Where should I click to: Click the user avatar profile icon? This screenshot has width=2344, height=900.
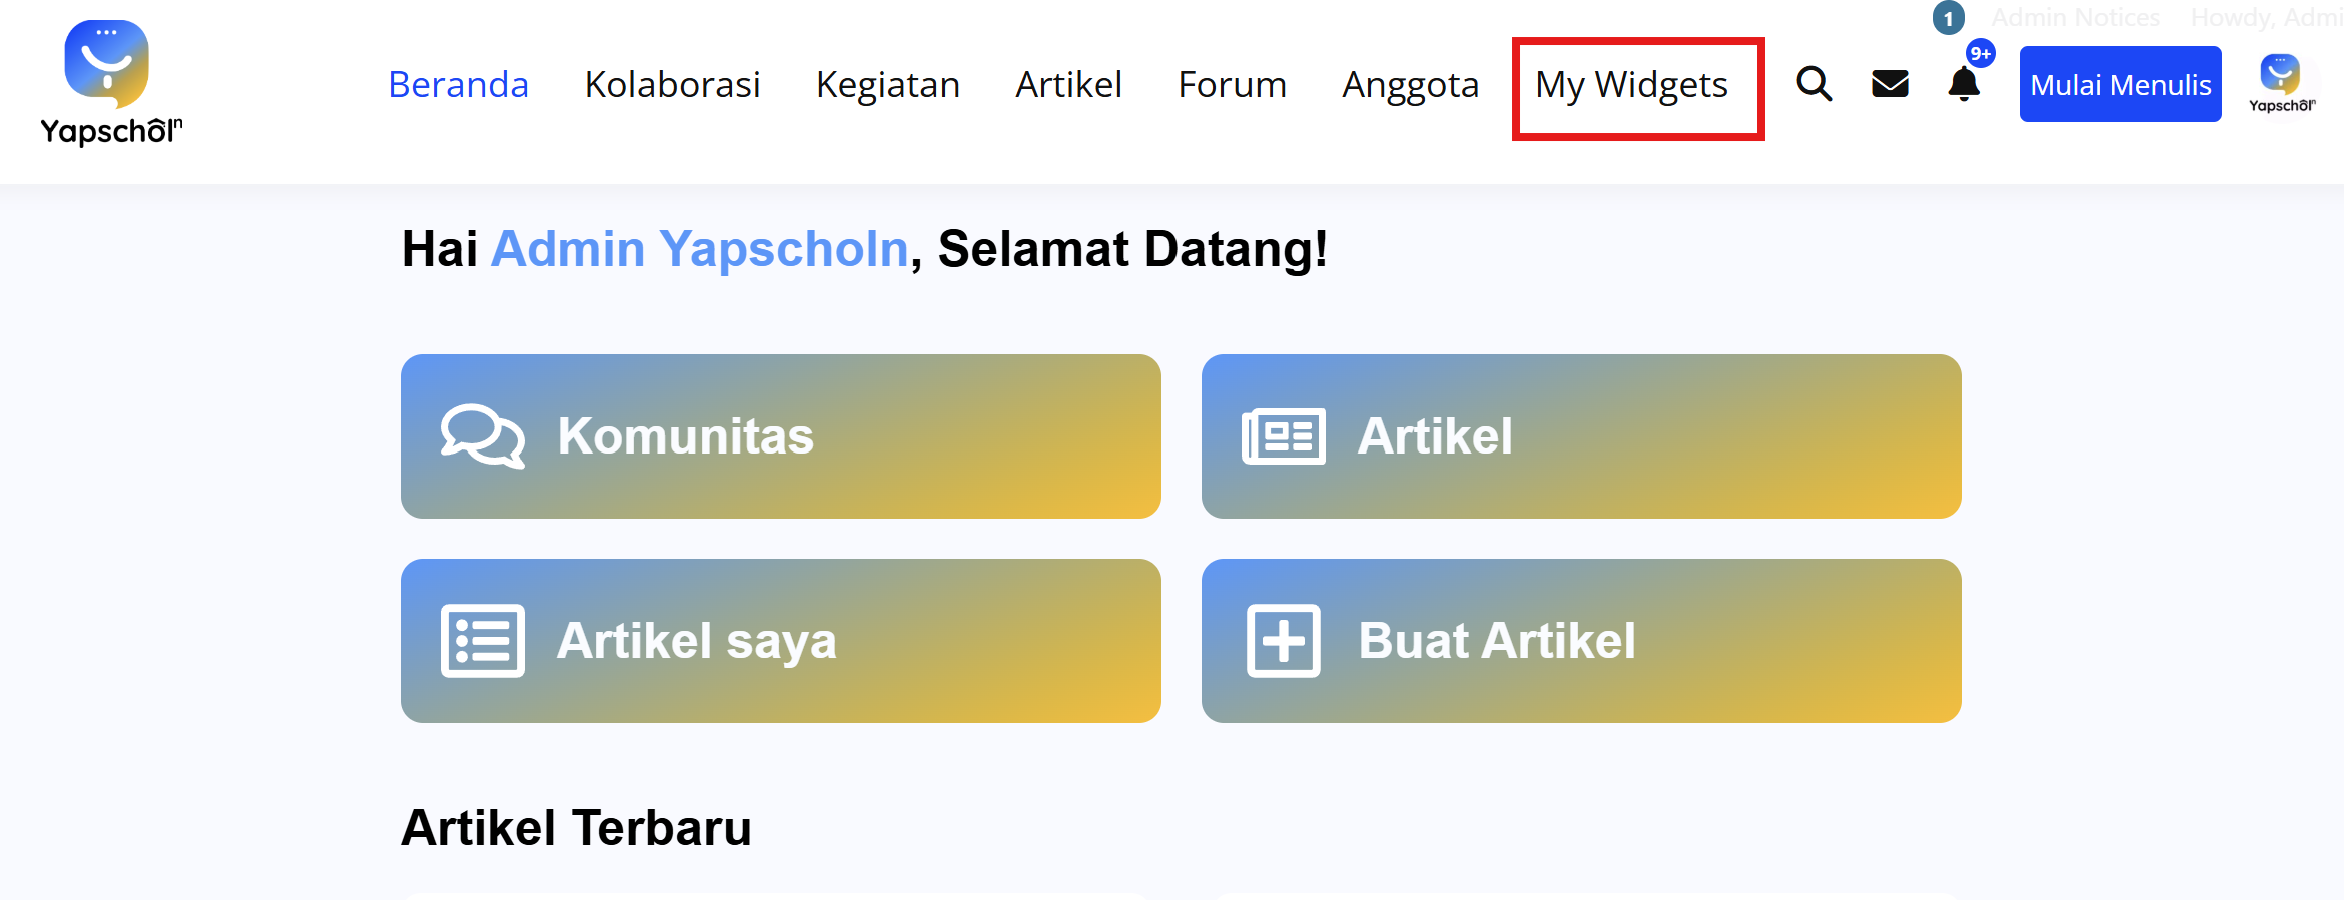tap(2281, 84)
